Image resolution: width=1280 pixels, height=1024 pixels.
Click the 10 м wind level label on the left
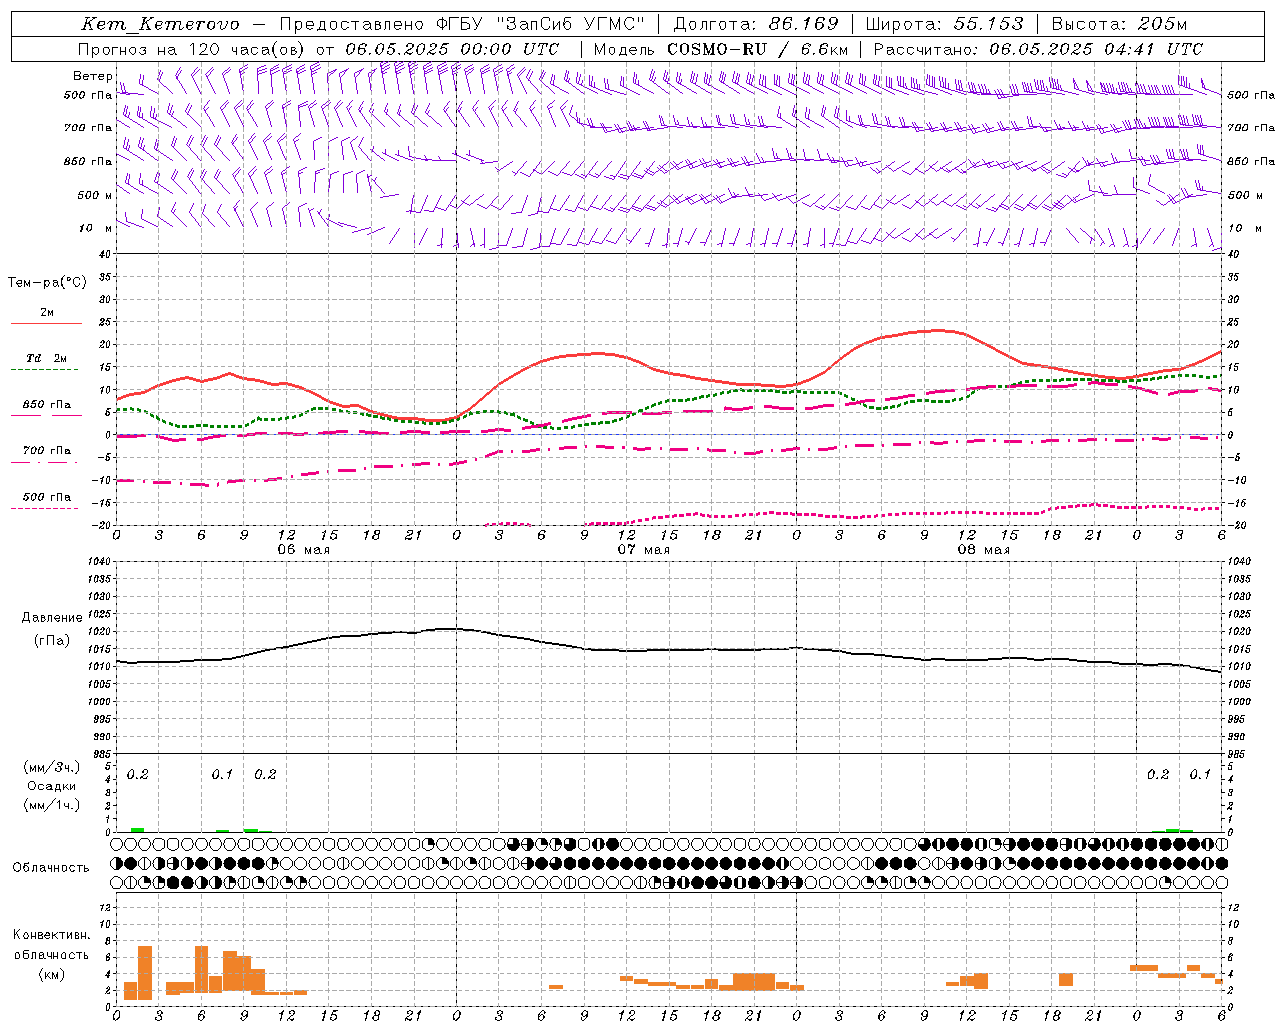click(96, 228)
